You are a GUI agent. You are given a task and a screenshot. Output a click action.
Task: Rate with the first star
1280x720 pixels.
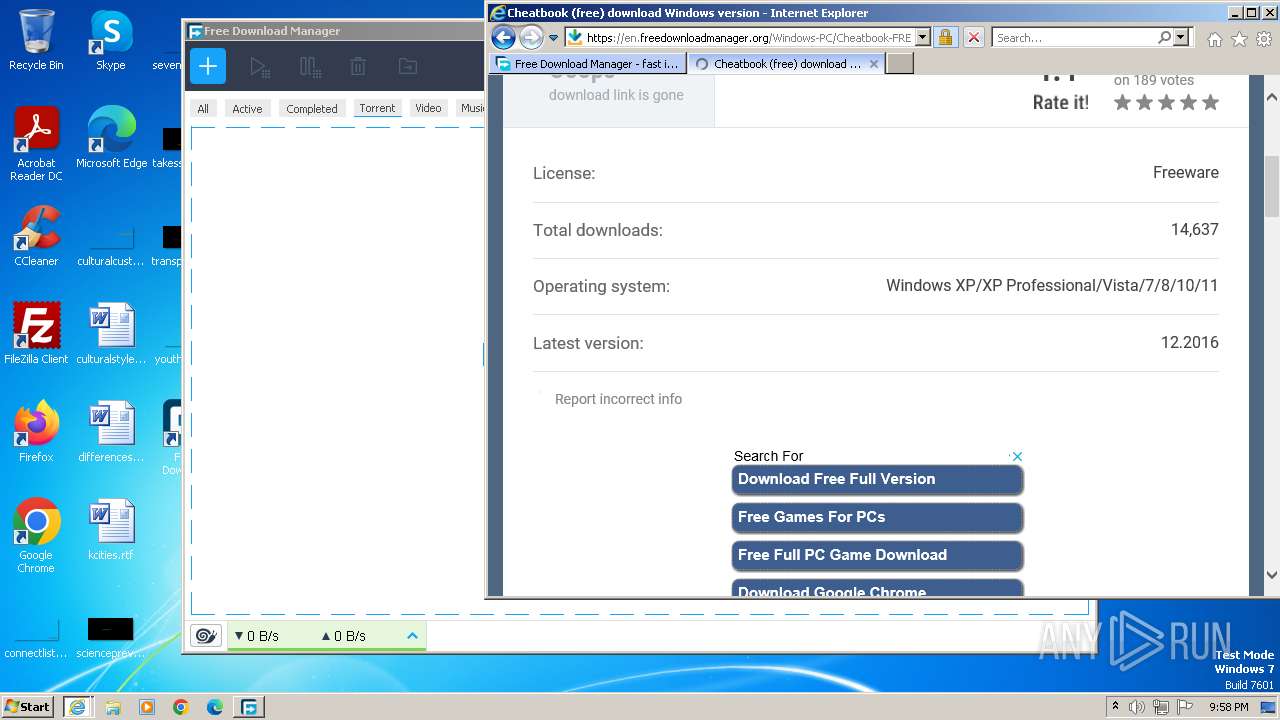(1122, 102)
